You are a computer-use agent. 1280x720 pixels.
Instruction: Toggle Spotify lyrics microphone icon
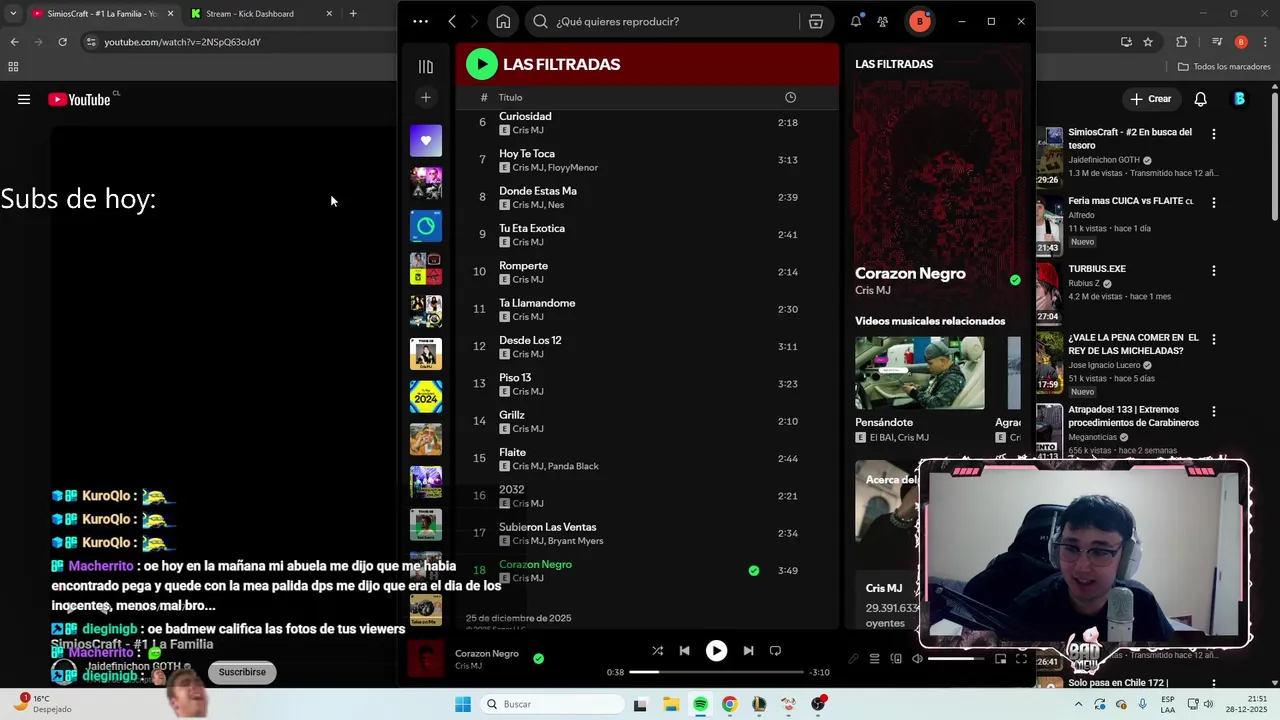[x=853, y=659]
